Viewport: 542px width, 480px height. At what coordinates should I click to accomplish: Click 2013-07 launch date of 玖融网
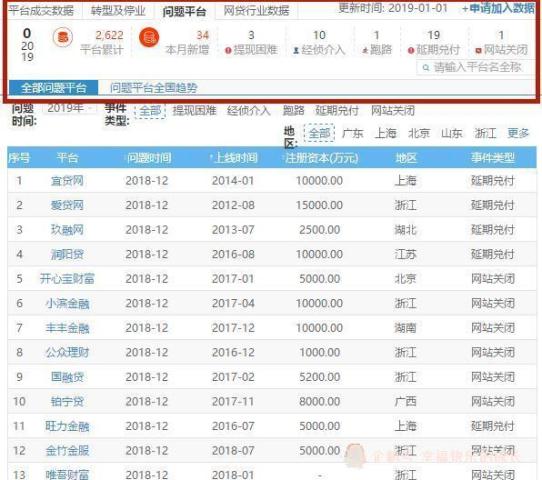[233, 229]
